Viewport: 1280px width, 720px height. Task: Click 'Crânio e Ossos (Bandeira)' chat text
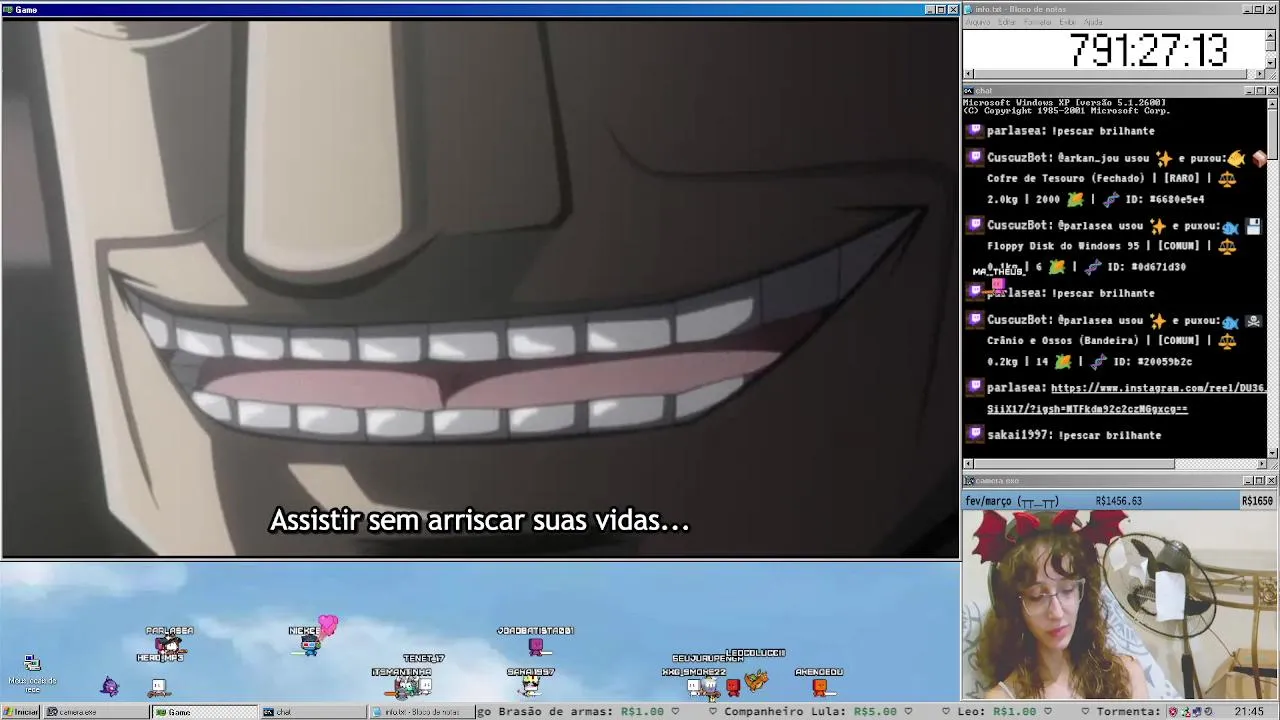(x=1066, y=341)
